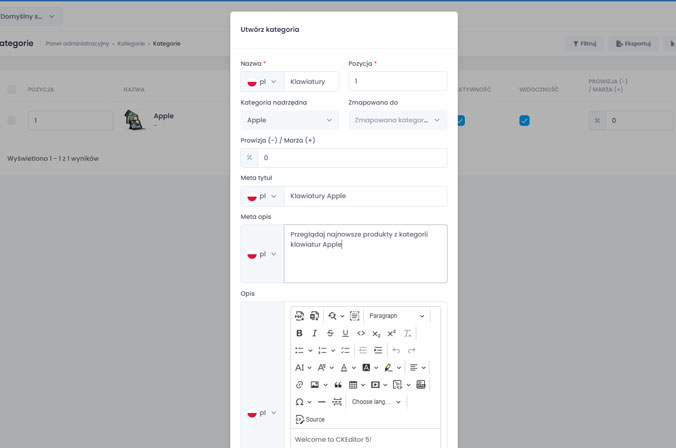Viewport: 676px width, 448px height.
Task: Click the Filtruj button
Action: (584, 44)
